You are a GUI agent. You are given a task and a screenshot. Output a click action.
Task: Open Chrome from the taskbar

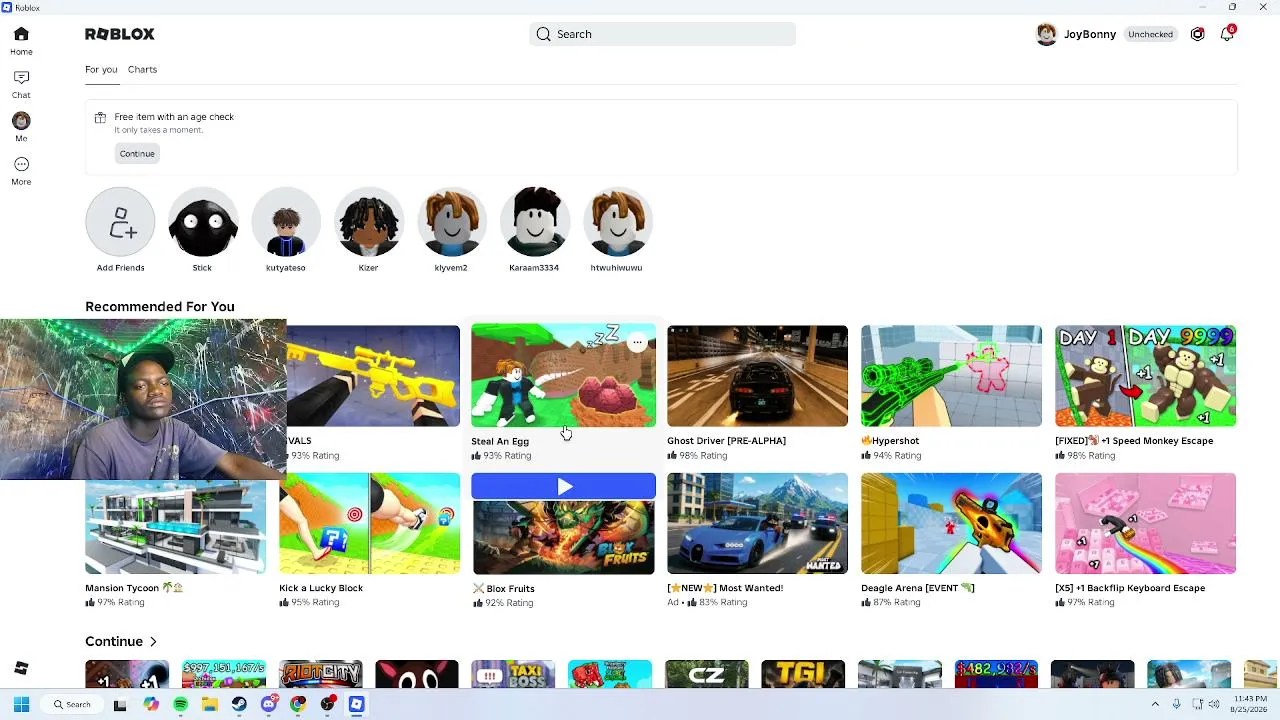(298, 704)
